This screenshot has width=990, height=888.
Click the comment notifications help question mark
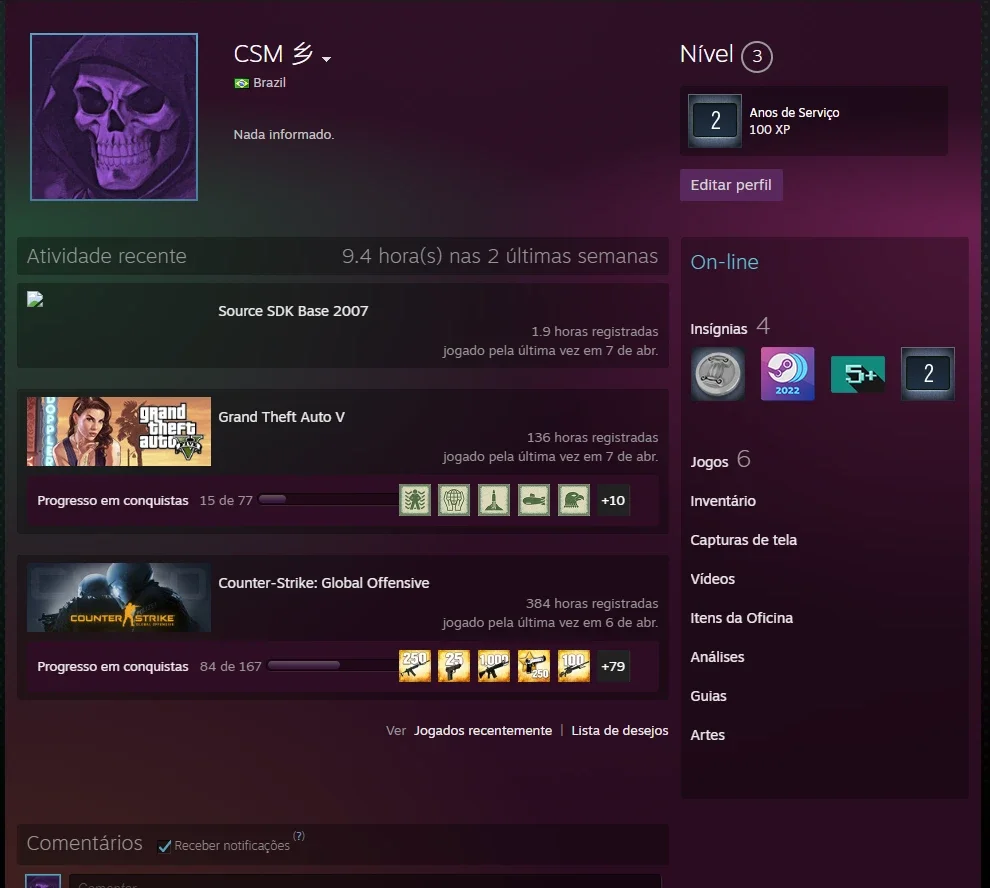pos(299,836)
